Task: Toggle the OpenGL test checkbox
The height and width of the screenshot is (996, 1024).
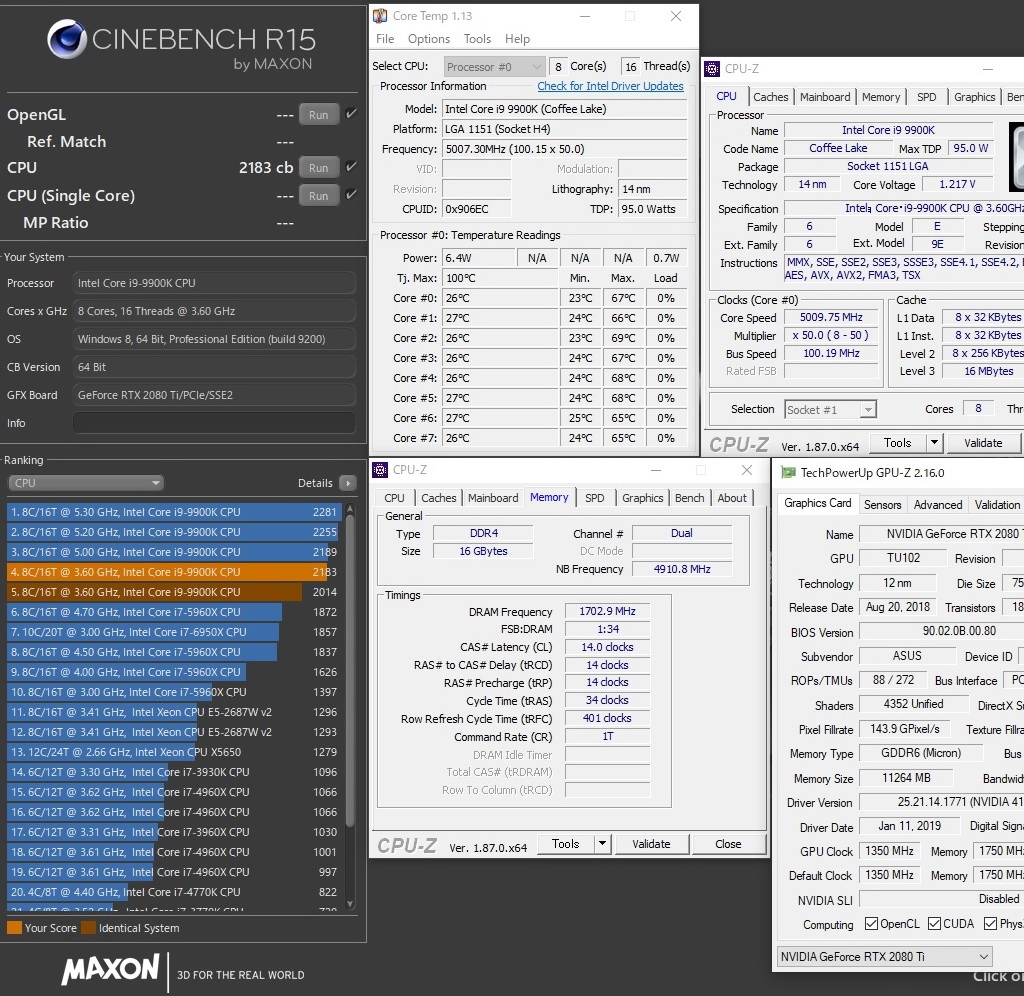Action: tap(351, 114)
